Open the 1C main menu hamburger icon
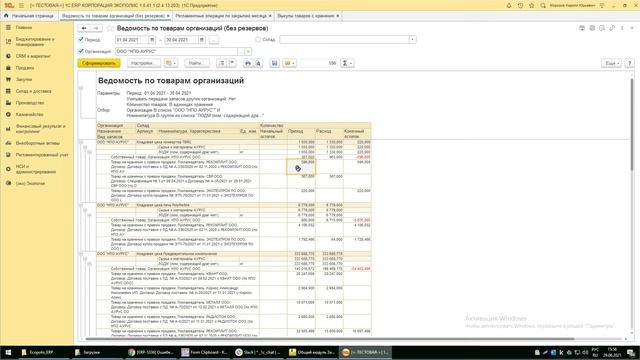Viewport: 640px width, 360px height. pos(21,5)
